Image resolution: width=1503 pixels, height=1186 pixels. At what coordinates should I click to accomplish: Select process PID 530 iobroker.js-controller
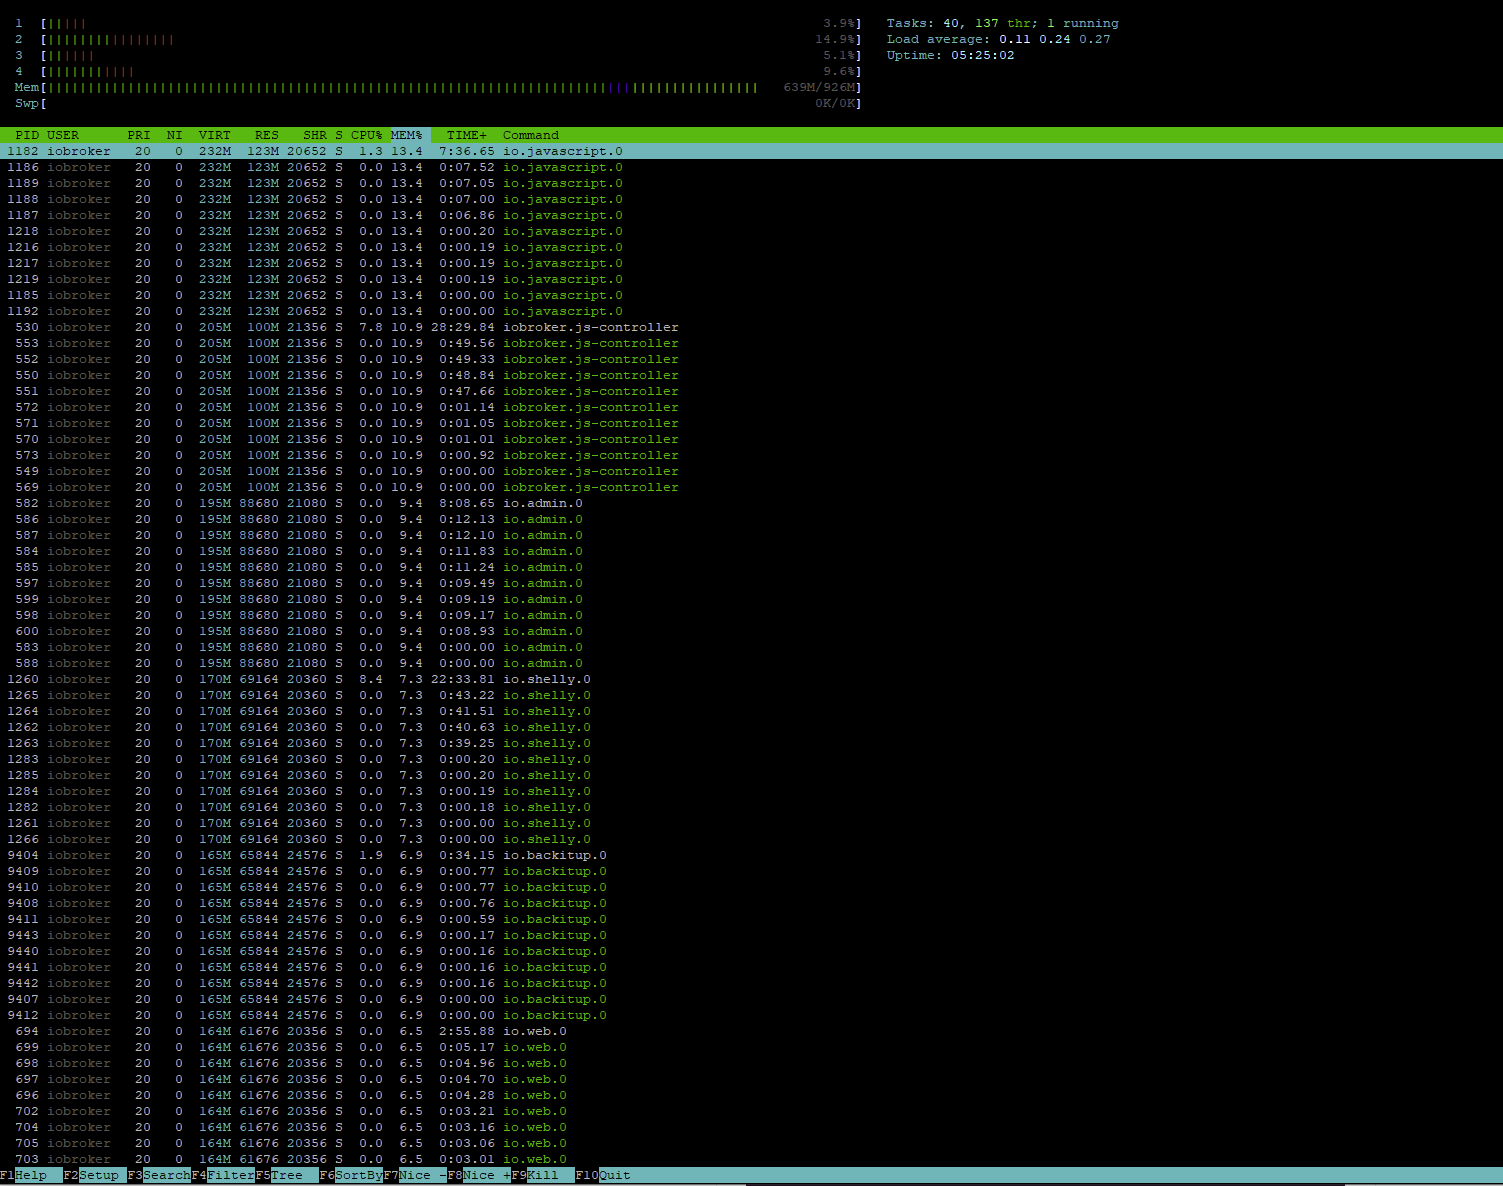(751, 327)
